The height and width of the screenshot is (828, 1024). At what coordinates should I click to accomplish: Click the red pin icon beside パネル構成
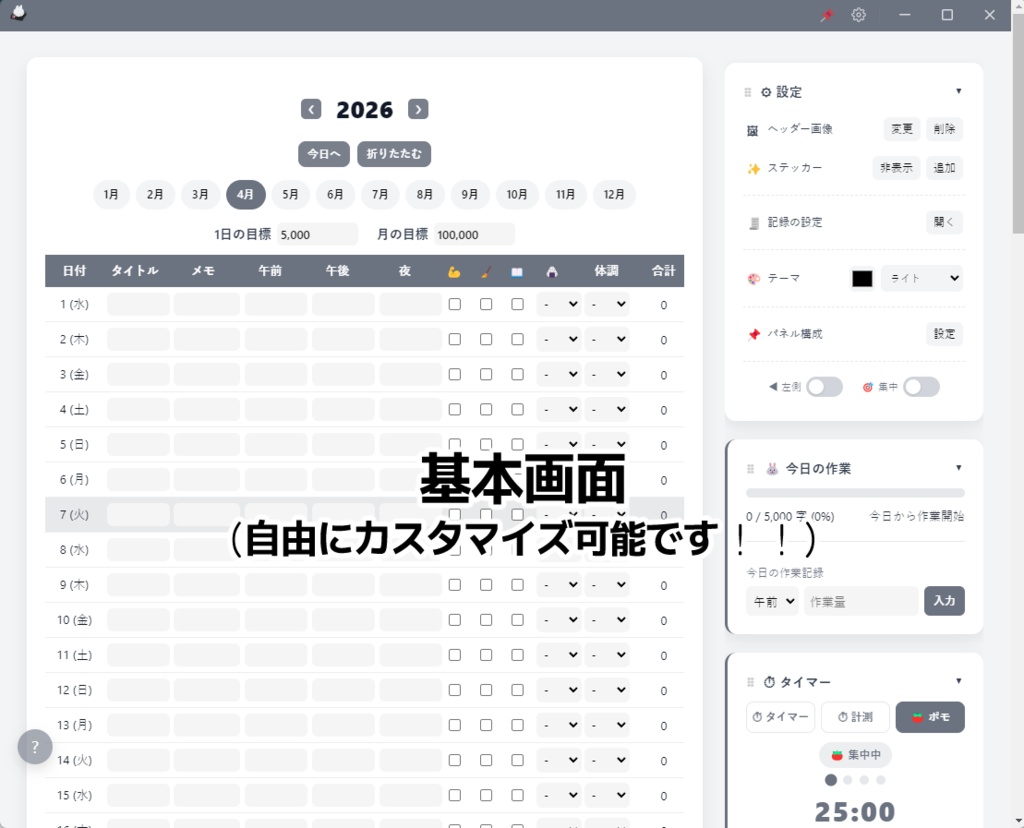coord(756,333)
